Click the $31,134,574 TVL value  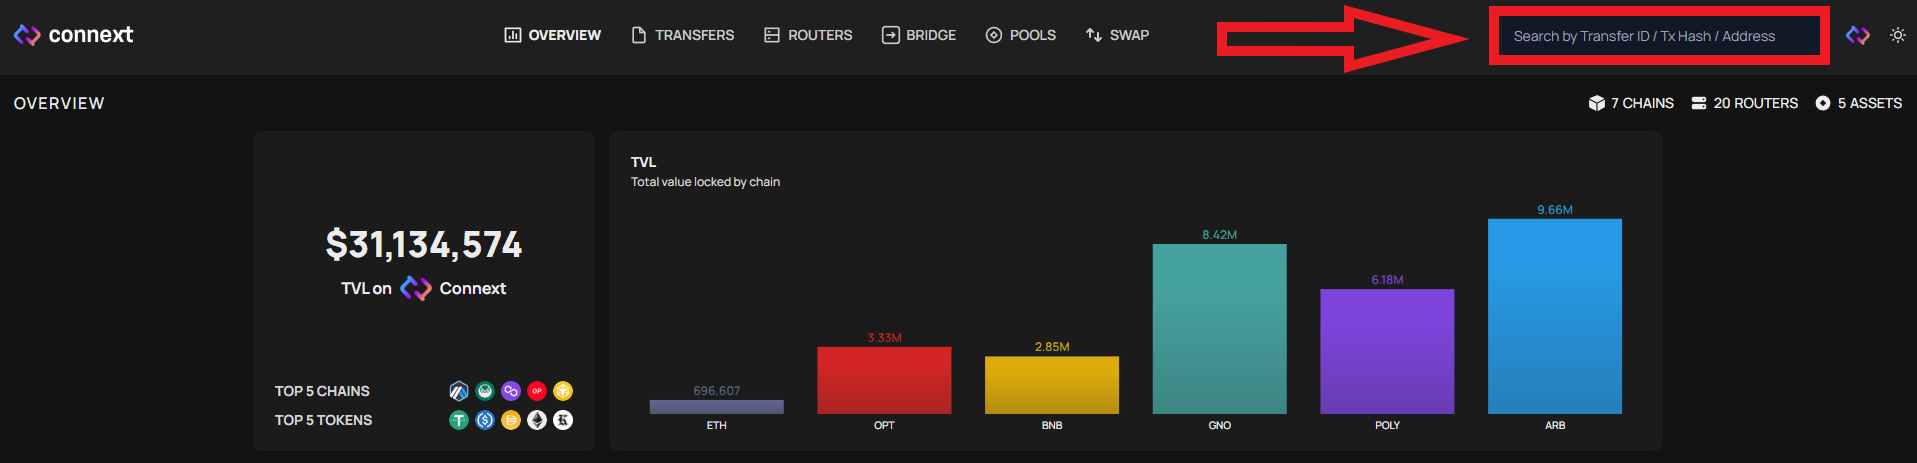(424, 245)
